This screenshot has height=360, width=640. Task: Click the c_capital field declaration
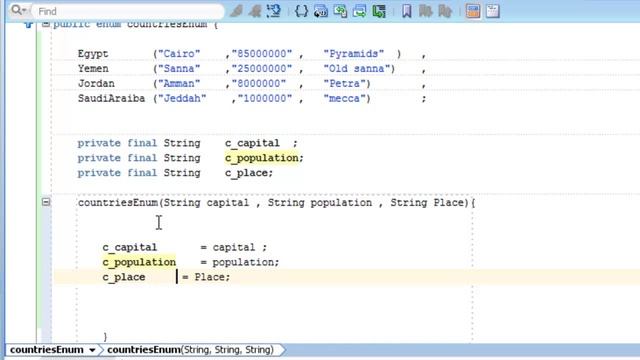[252, 143]
